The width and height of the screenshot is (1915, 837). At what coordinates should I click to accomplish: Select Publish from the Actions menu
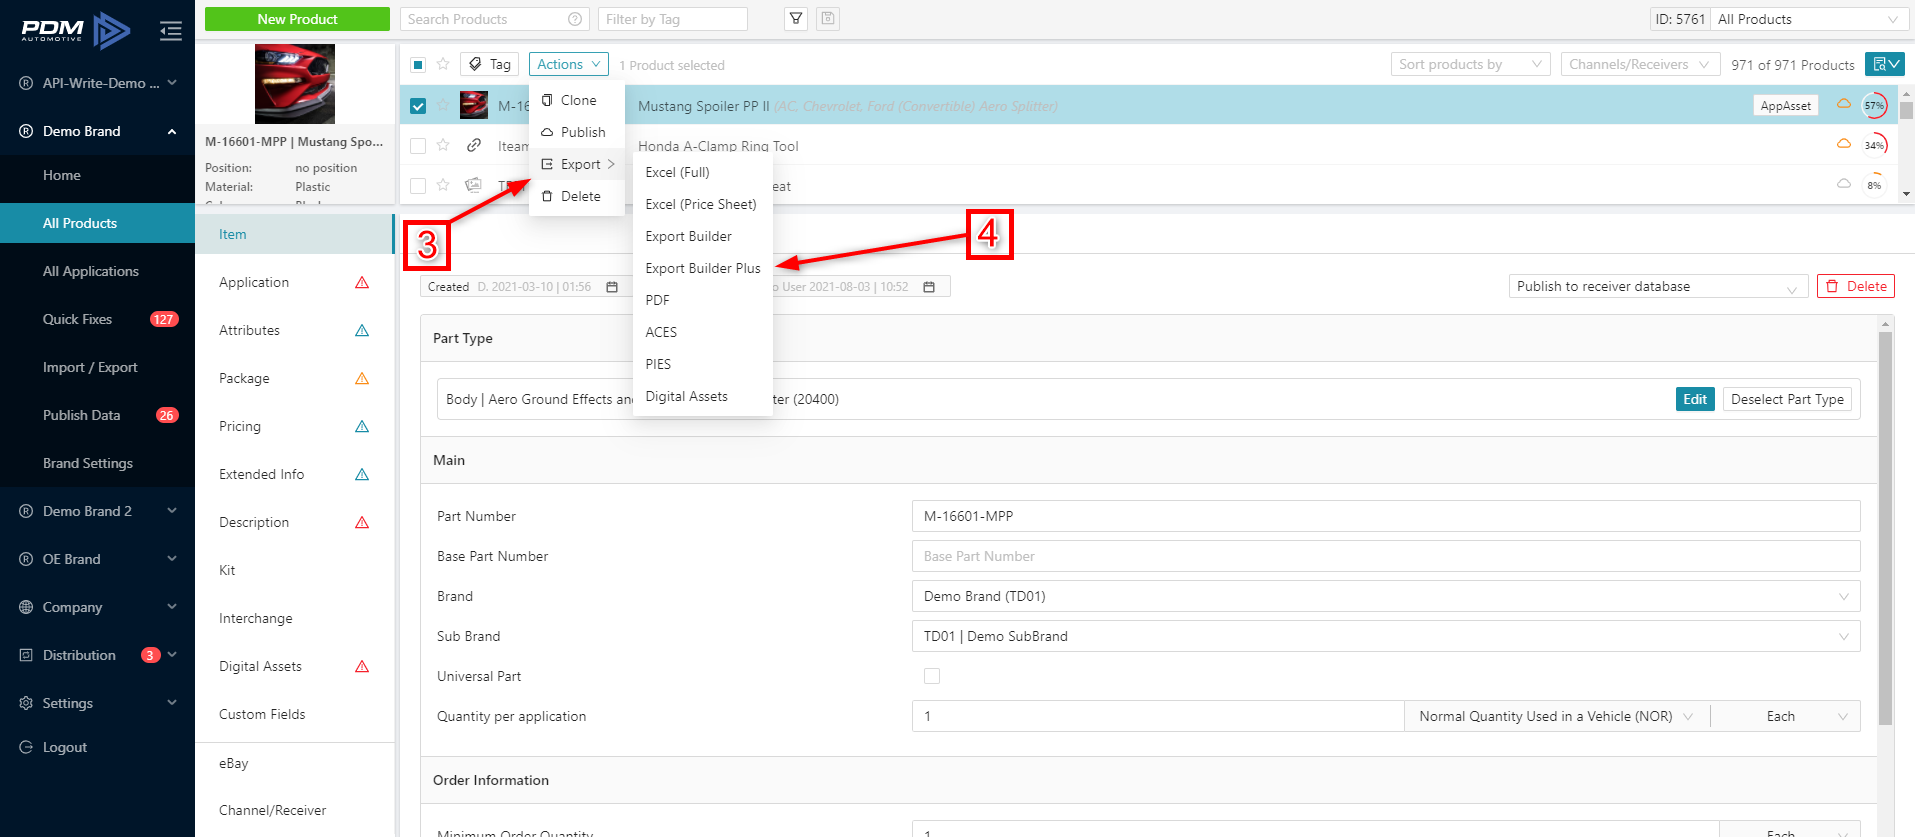point(577,132)
